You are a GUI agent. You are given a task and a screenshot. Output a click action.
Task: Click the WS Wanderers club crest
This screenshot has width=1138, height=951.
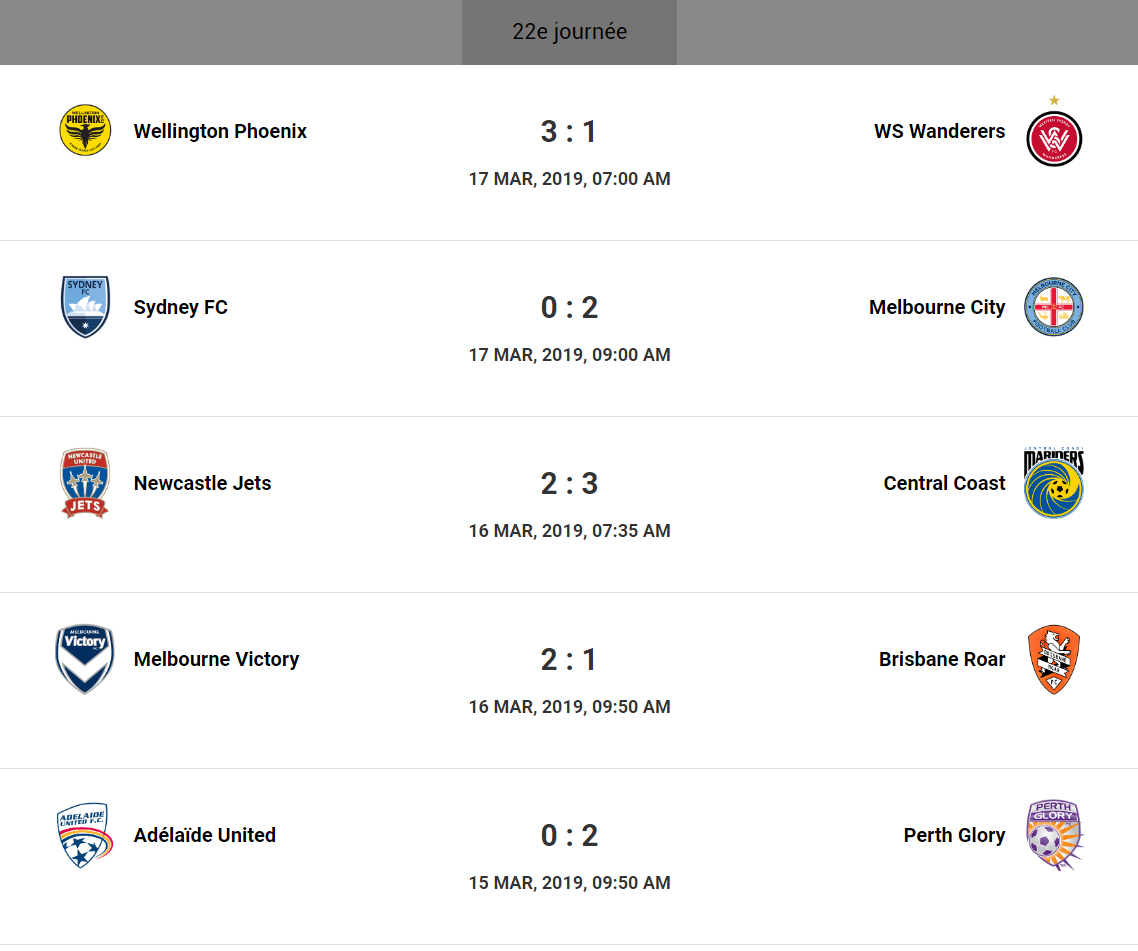1054,138
